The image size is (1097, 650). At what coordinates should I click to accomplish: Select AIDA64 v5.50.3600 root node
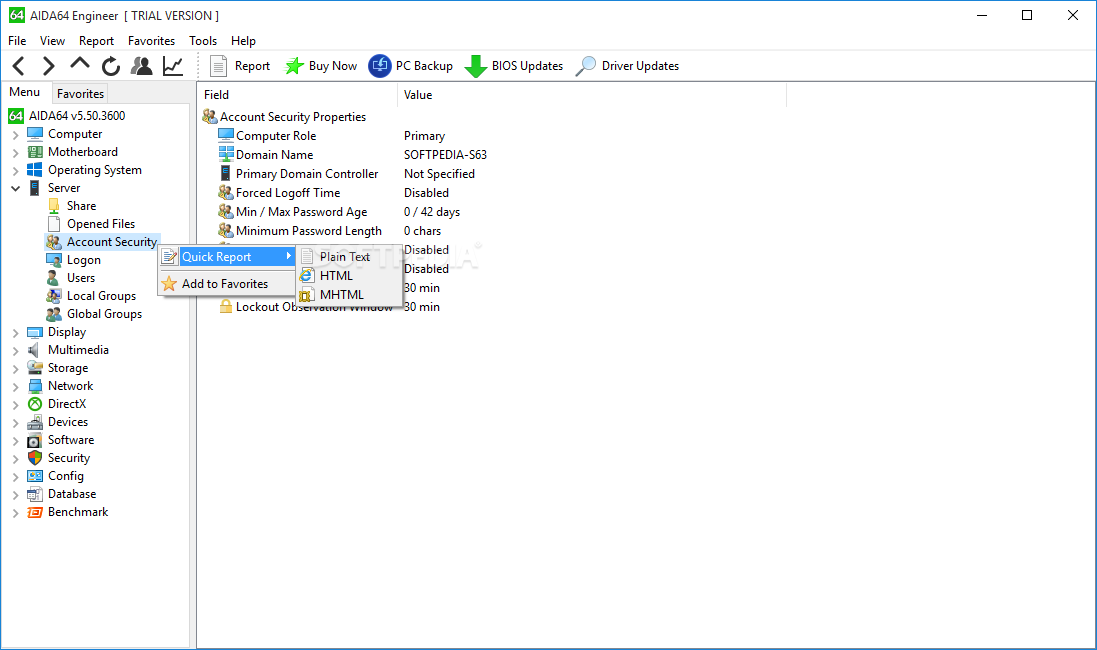pyautogui.click(x=67, y=115)
